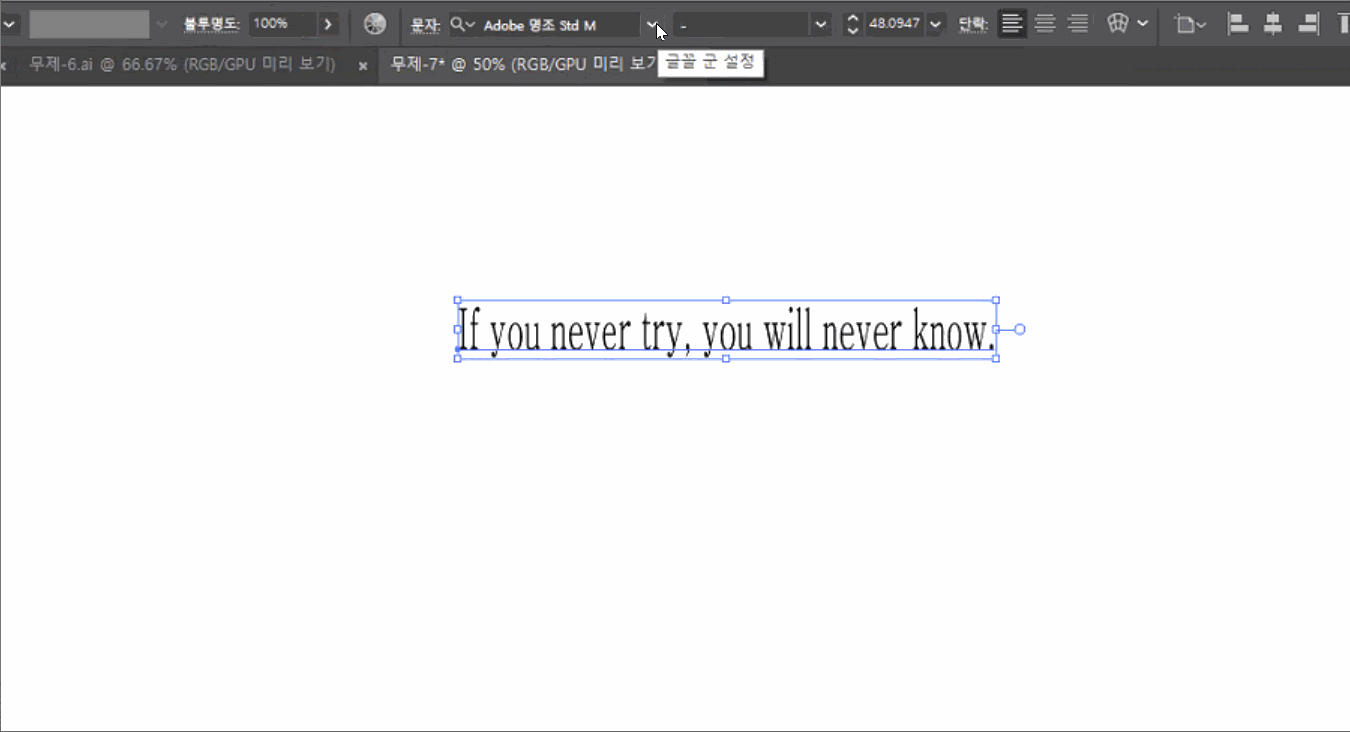Image resolution: width=1350 pixels, height=732 pixels.
Task: Click the horizontal align center icon
Action: tap(1272, 24)
